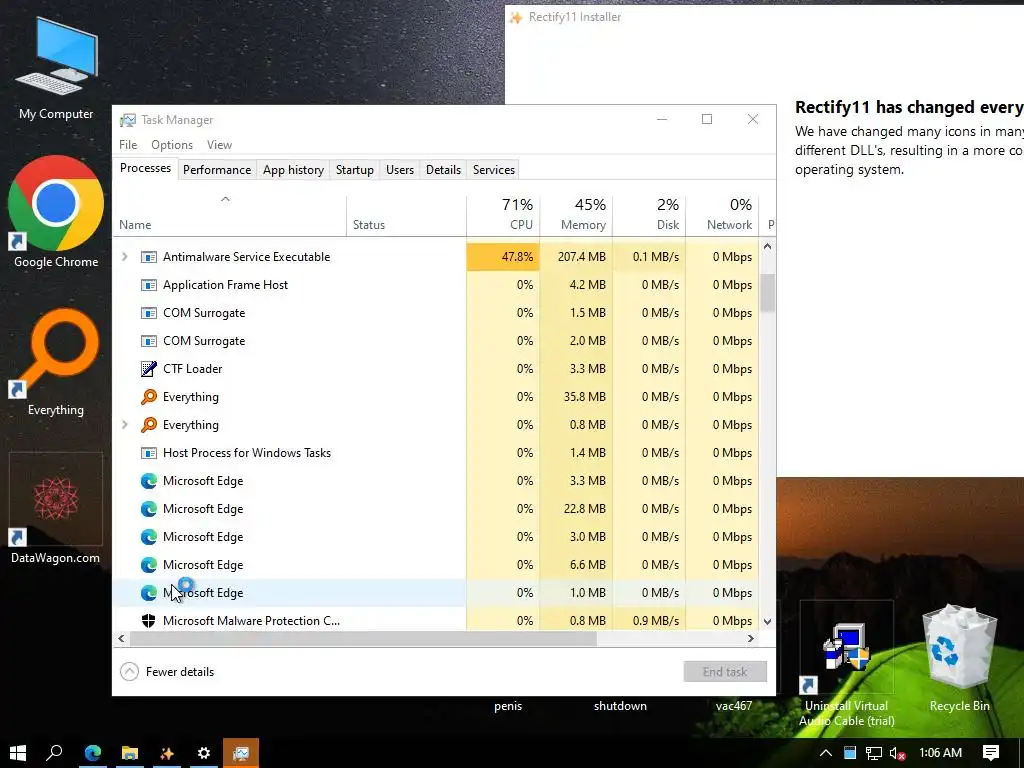Show hidden system tray icons
The width and height of the screenshot is (1024, 768).
point(825,753)
